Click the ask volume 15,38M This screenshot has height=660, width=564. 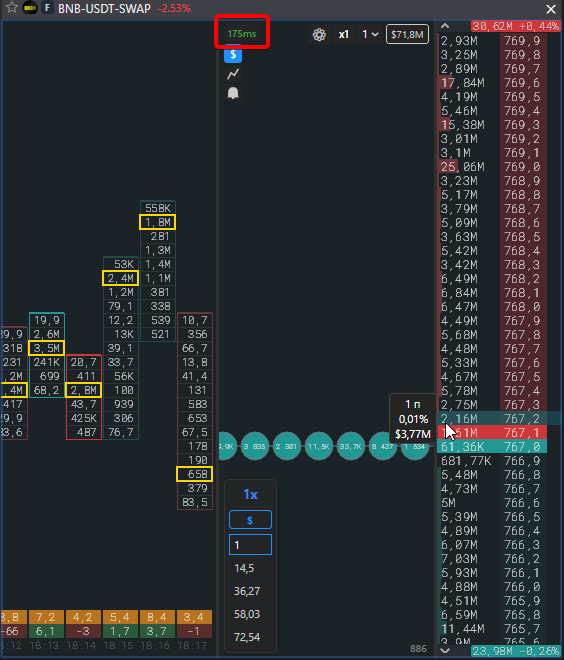[463, 125]
